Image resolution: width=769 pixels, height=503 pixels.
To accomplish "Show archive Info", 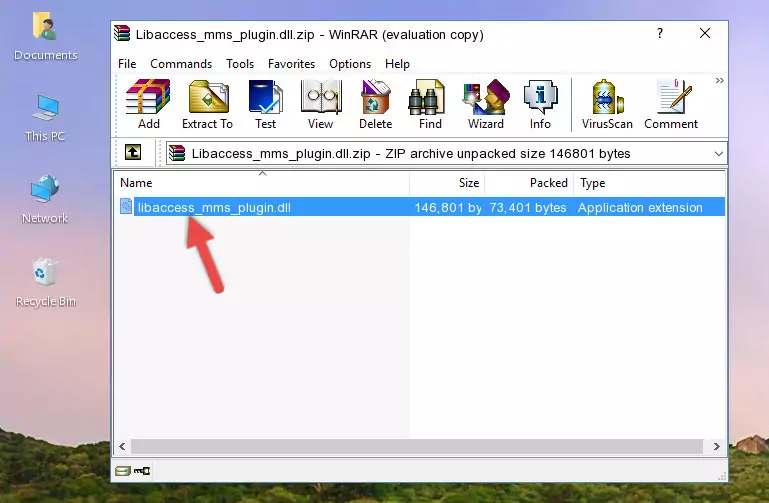I will point(540,104).
